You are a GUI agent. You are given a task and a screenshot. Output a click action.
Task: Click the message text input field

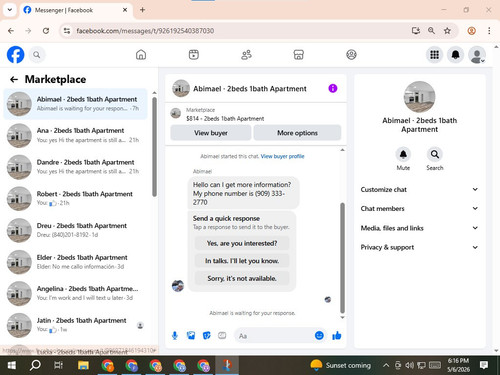point(274,336)
